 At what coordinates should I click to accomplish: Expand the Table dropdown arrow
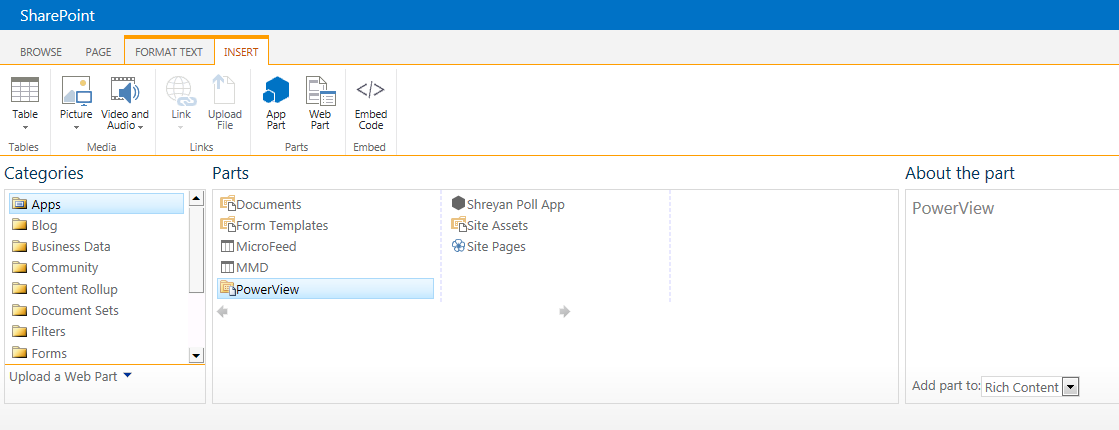(25, 128)
